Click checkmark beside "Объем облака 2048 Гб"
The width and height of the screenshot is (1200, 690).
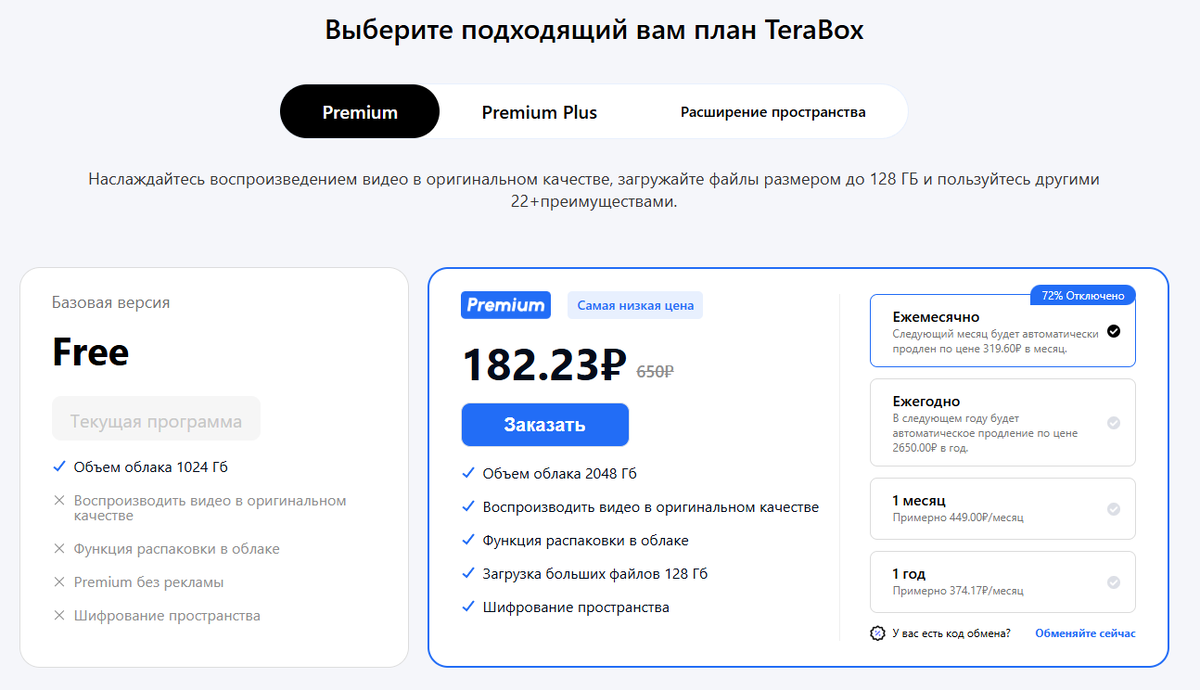coord(468,473)
